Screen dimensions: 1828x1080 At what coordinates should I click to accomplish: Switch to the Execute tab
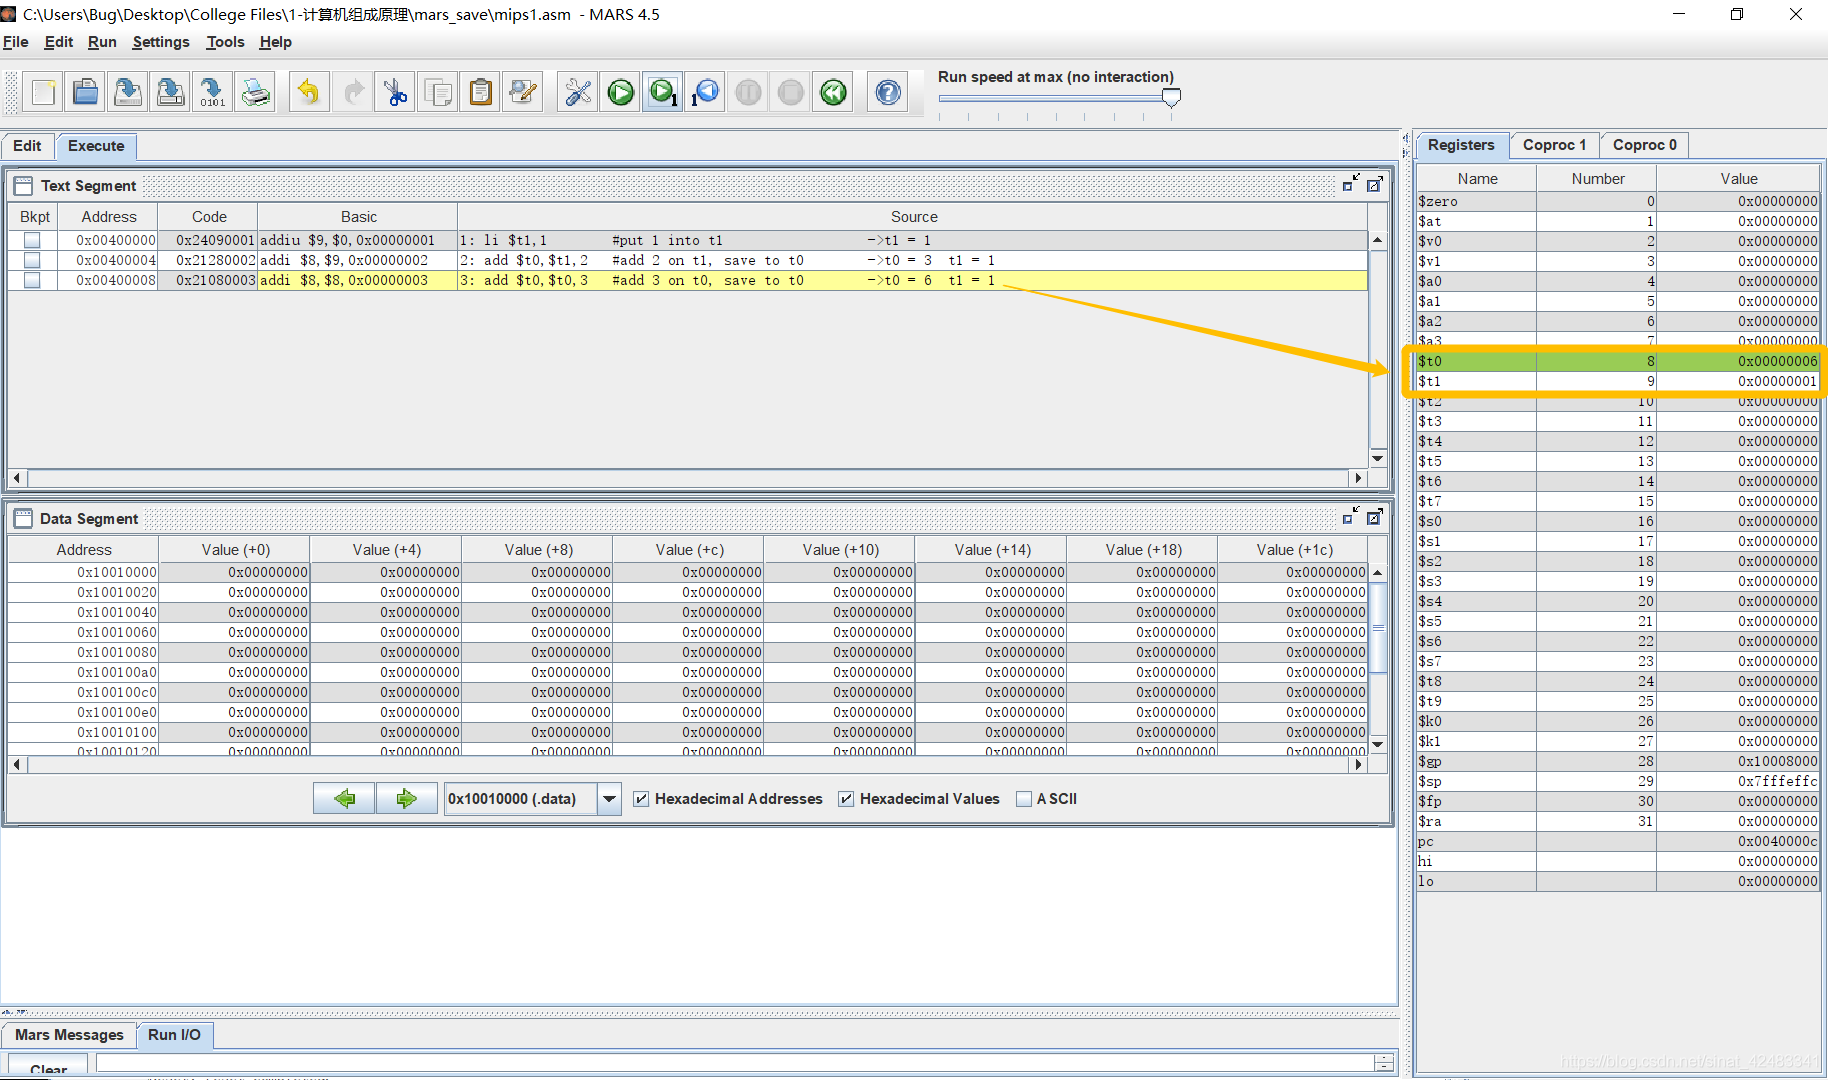(96, 146)
